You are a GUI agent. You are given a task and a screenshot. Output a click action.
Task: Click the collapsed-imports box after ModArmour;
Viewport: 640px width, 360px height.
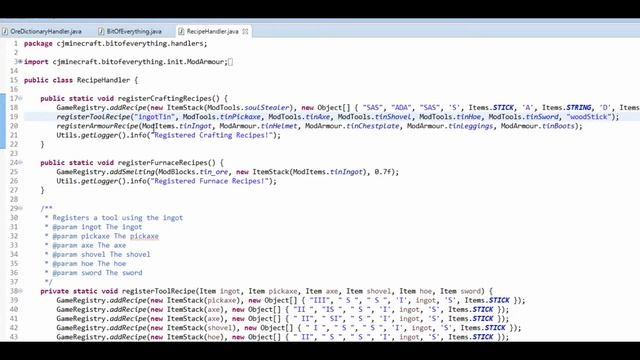point(231,62)
